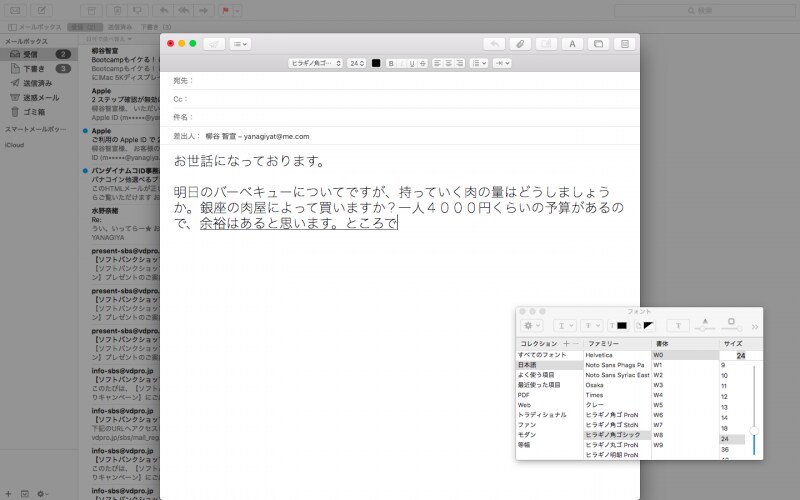Open the font size 24 dropdown

pos(357,63)
